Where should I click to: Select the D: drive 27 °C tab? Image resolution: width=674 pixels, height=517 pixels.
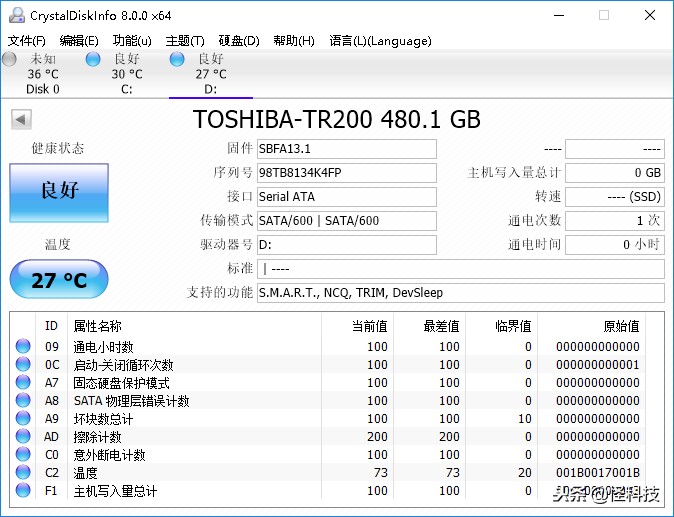(x=211, y=73)
